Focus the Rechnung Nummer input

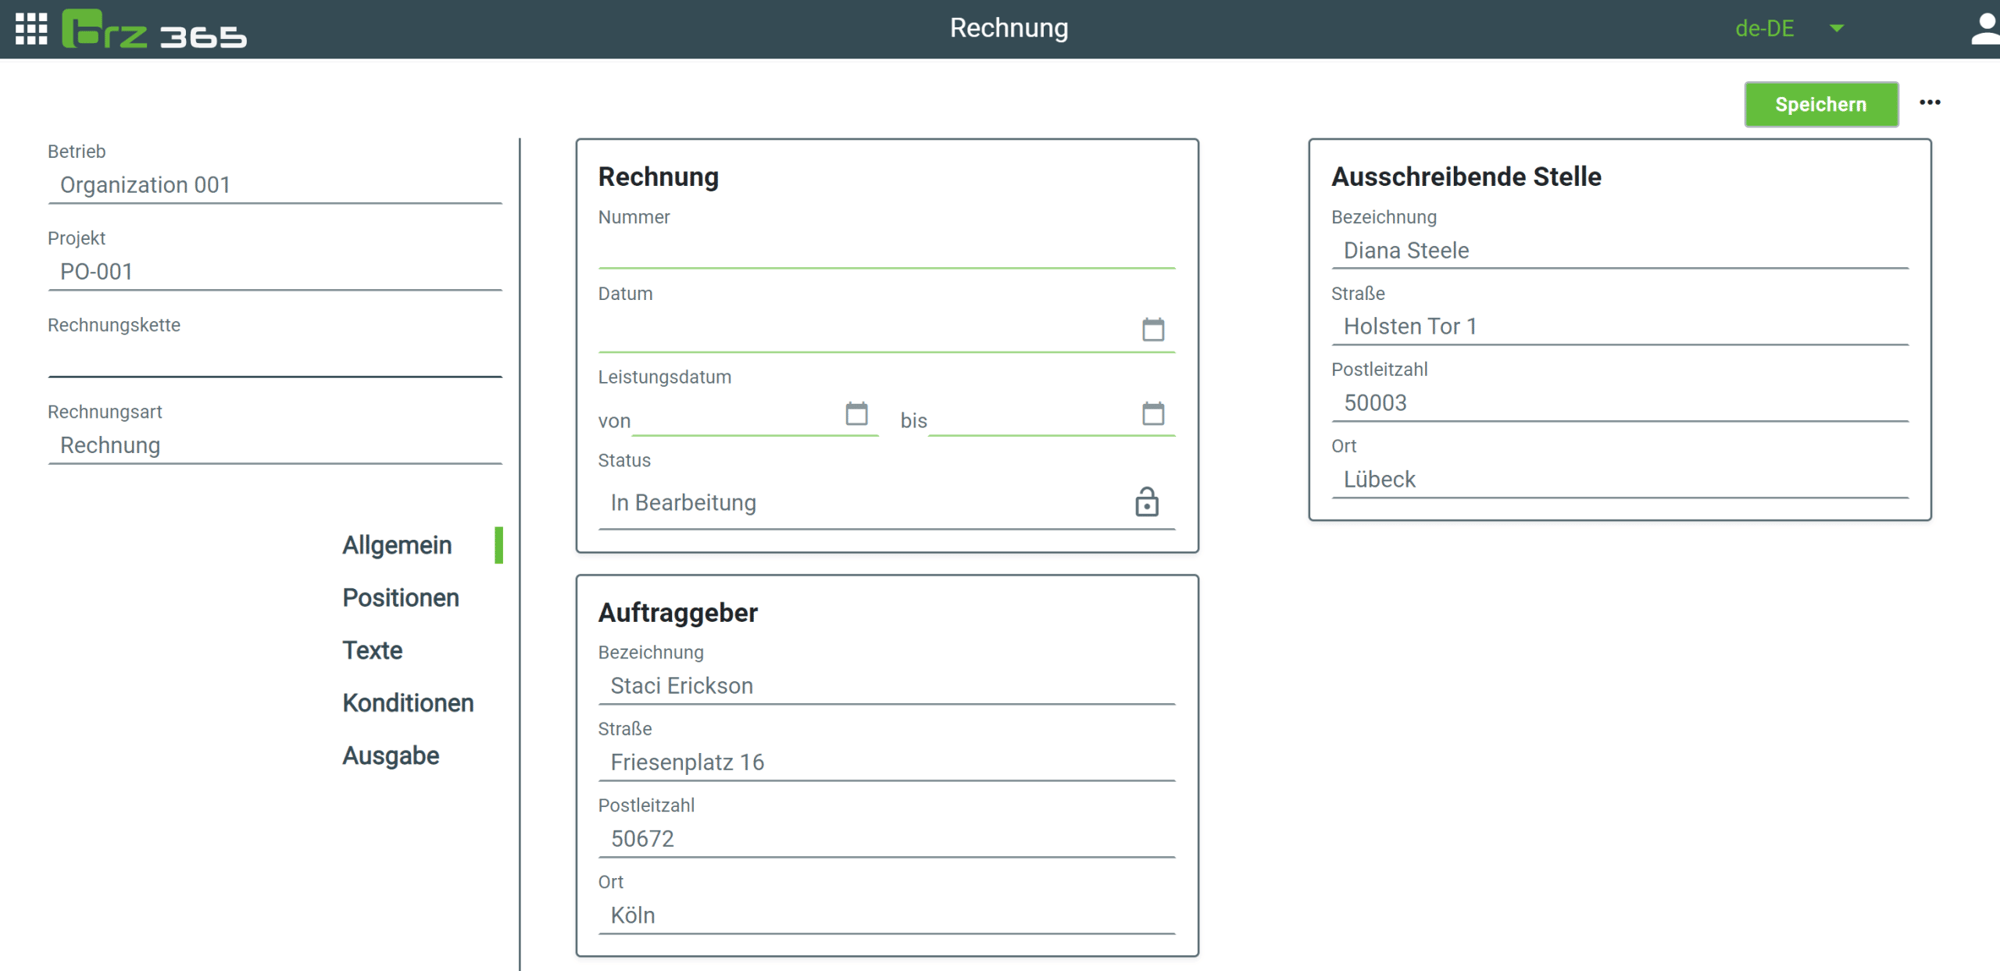(886, 250)
